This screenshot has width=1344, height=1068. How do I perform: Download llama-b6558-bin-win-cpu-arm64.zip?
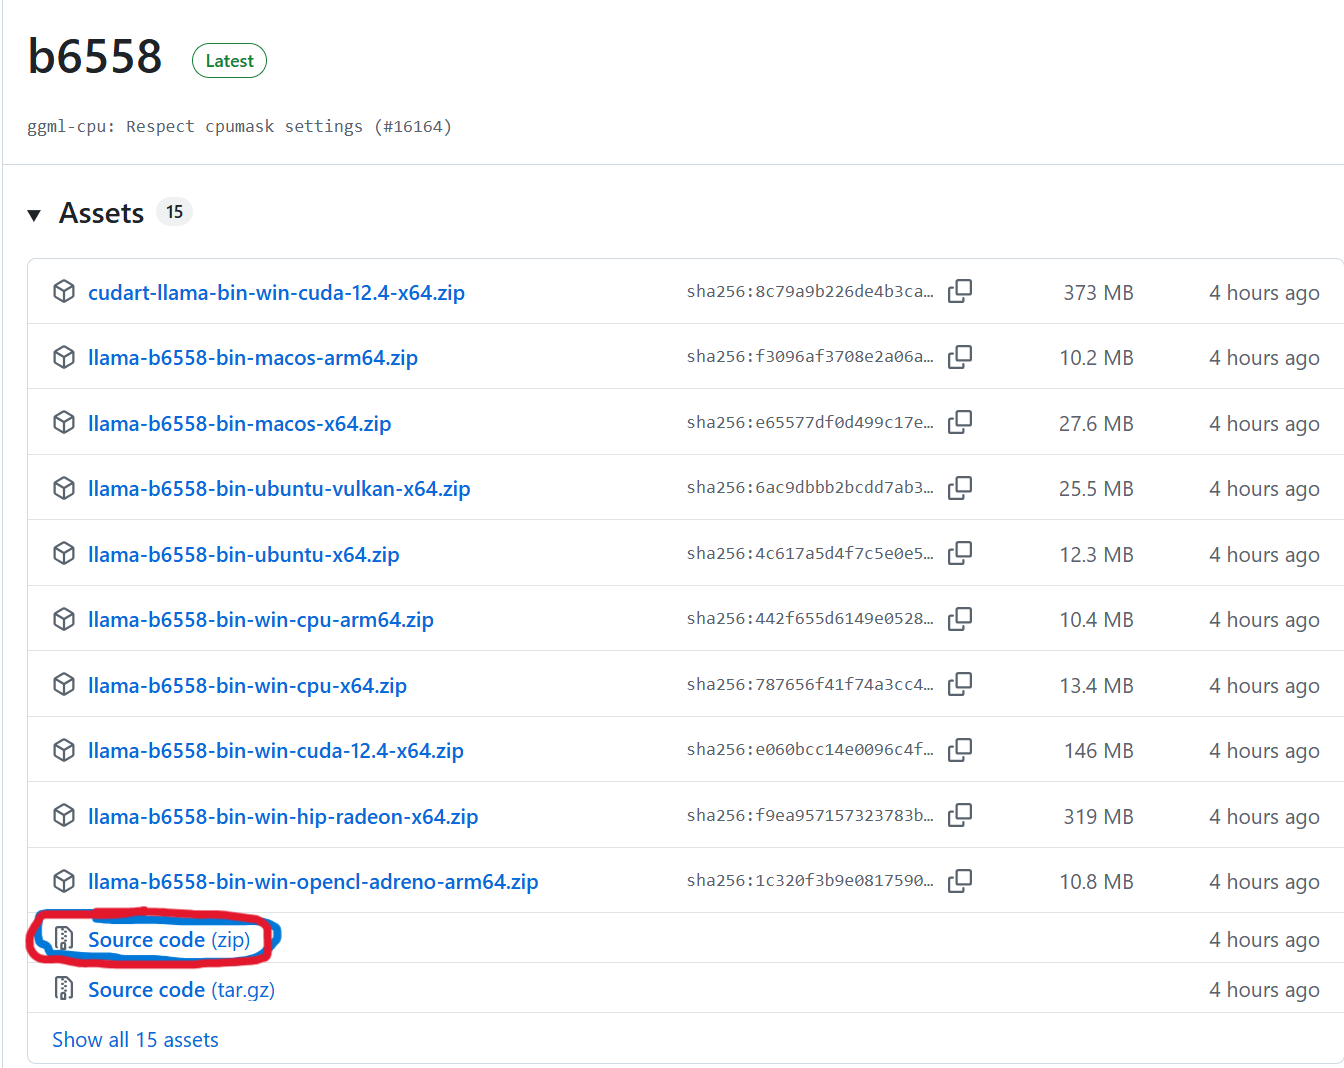[x=261, y=620]
